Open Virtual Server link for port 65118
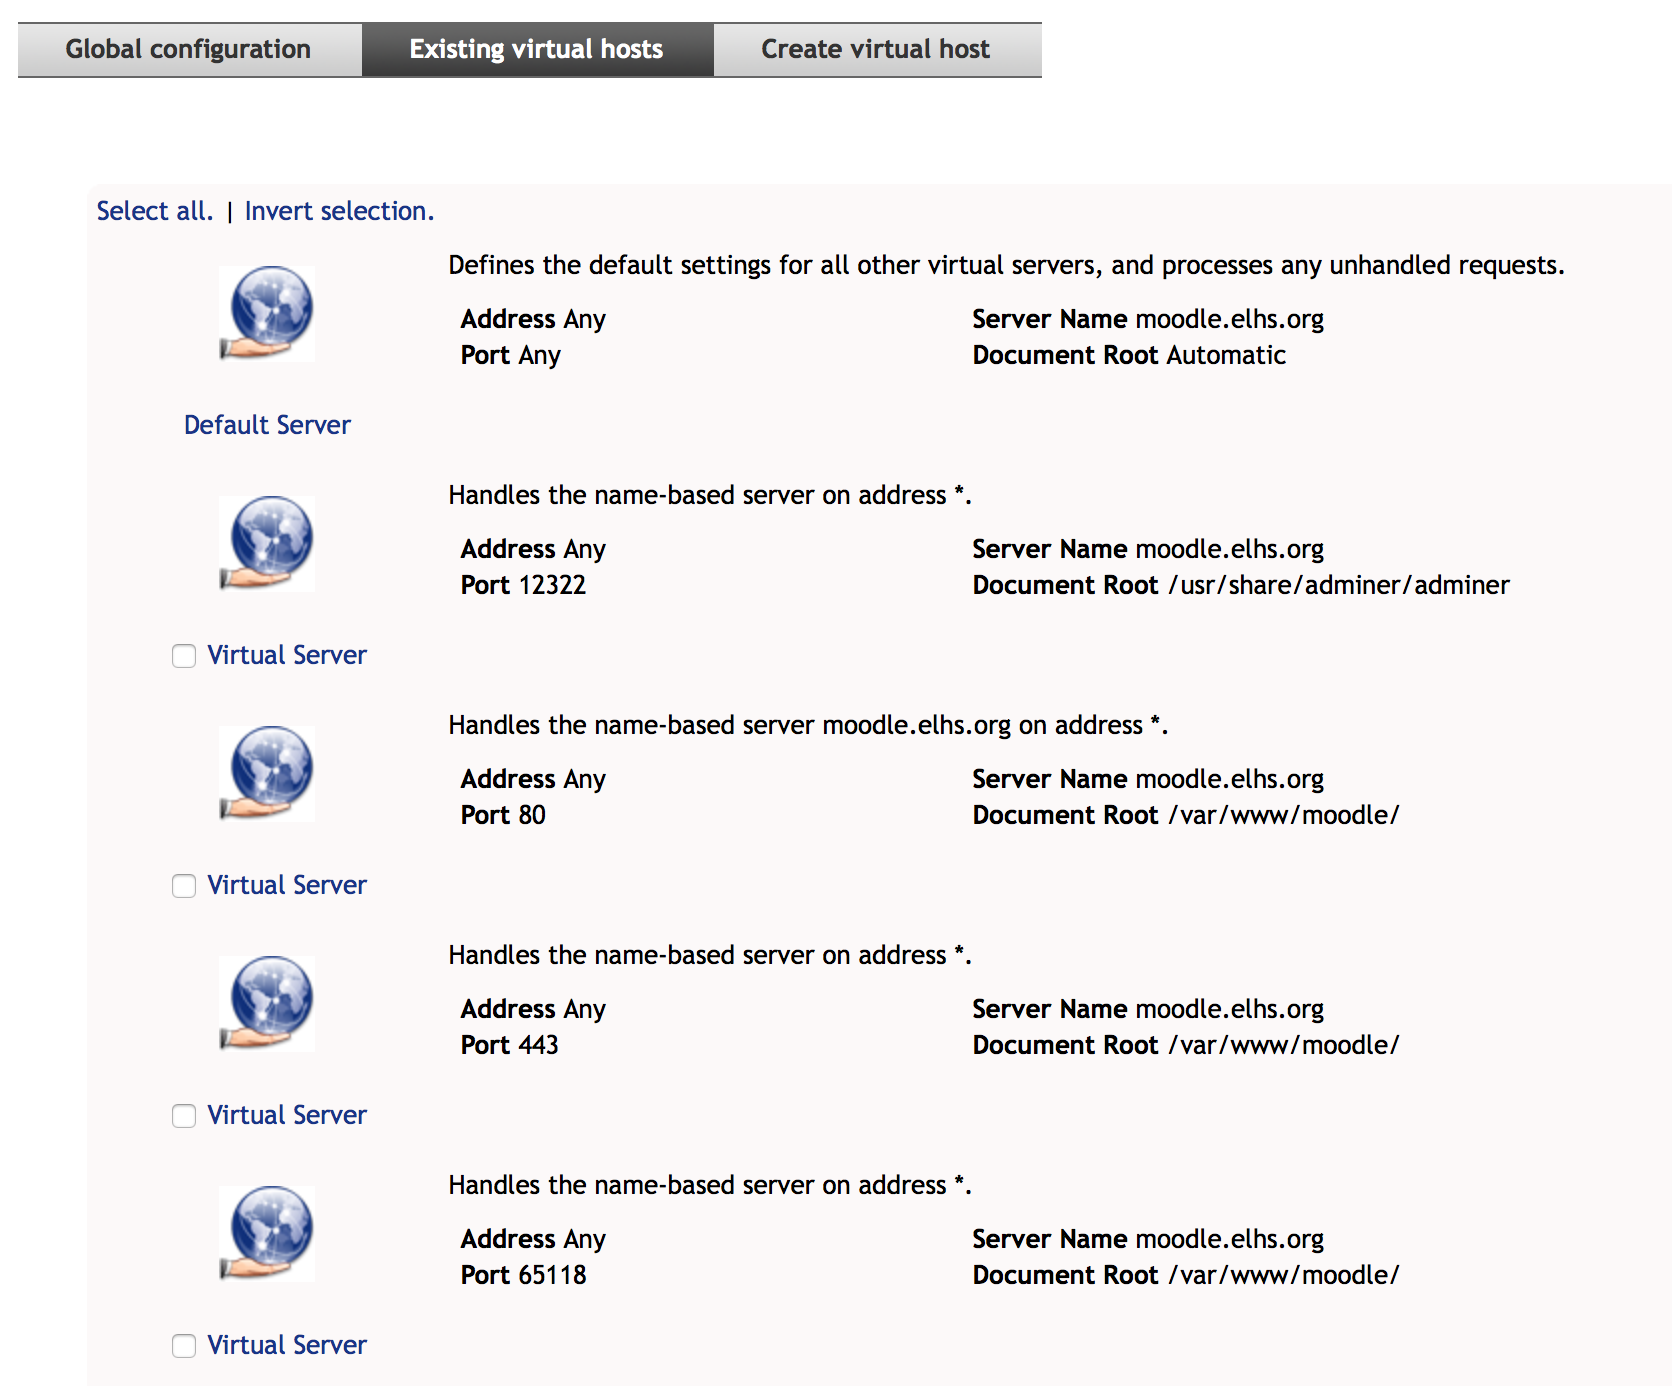This screenshot has width=1672, height=1386. pos(287,1345)
